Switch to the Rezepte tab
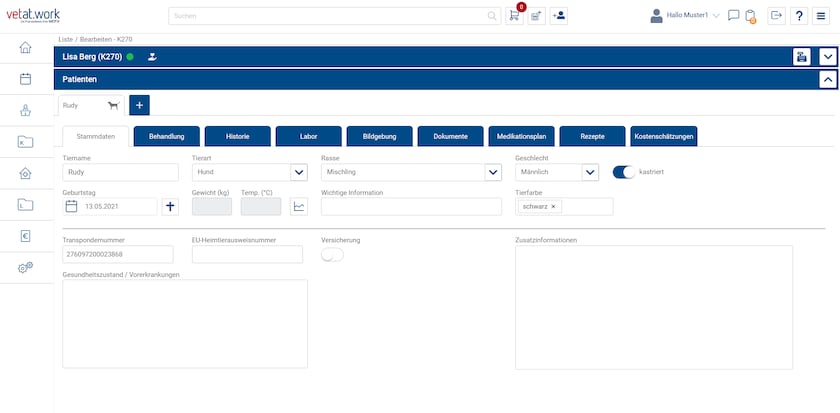This screenshot has height=413, width=840. (x=592, y=137)
